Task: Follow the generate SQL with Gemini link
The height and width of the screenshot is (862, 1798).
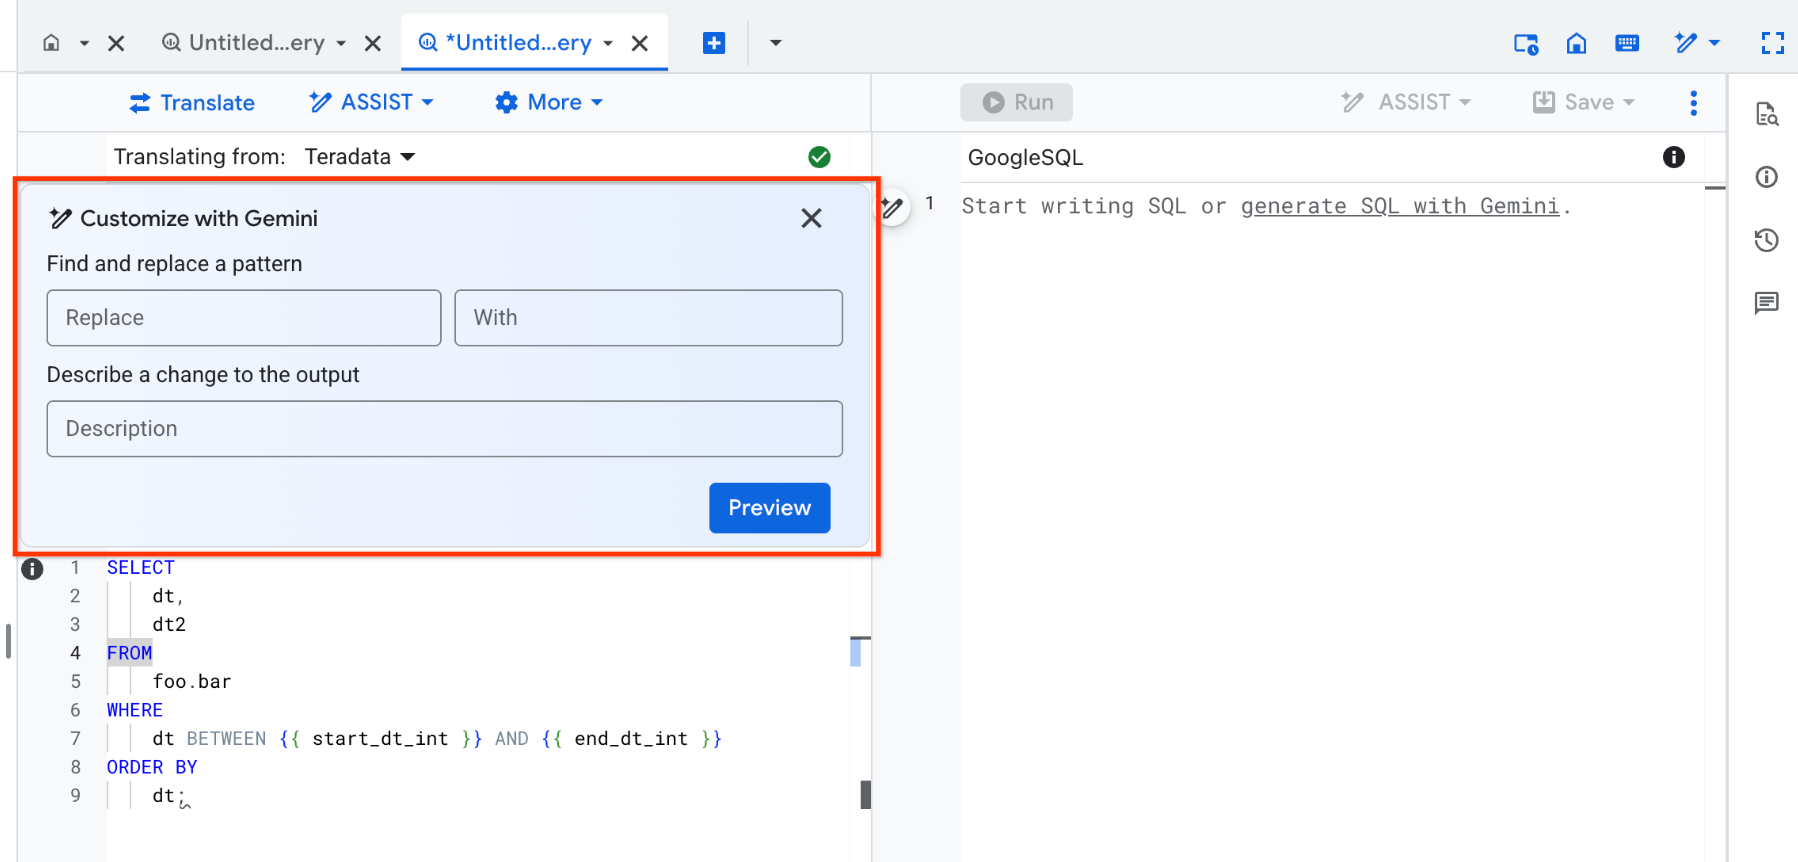Action: click(x=1399, y=206)
